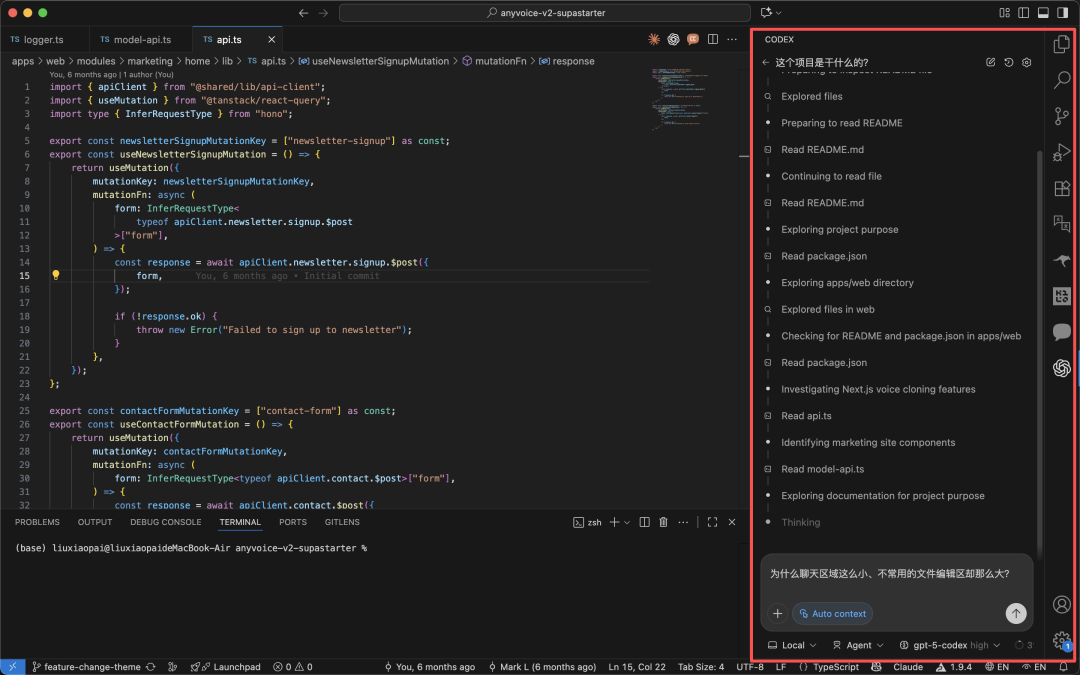This screenshot has height=675, width=1080.
Task: Open the Manage gear in the activity bar
Action: pos(1061,640)
